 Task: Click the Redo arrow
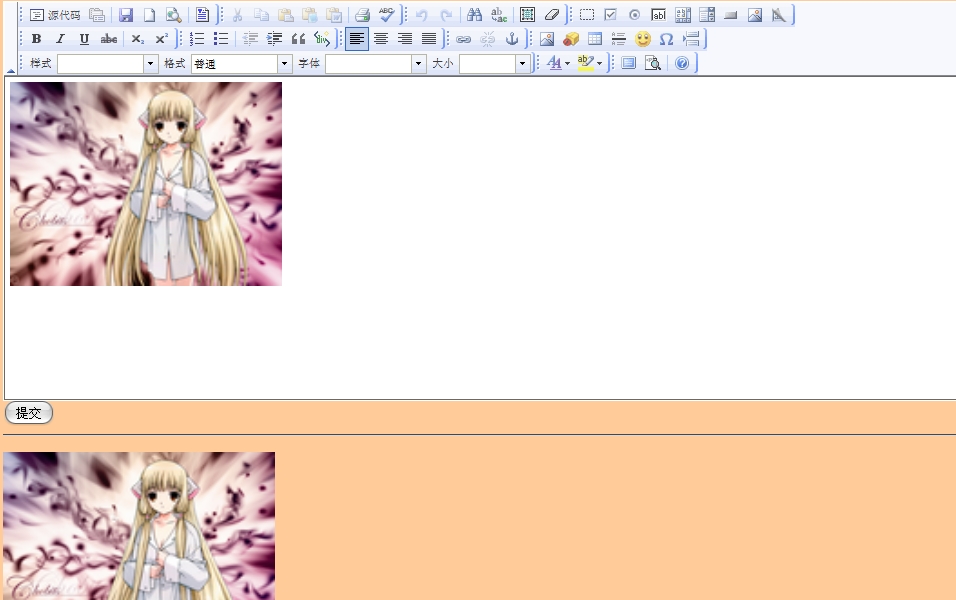pyautogui.click(x=446, y=15)
